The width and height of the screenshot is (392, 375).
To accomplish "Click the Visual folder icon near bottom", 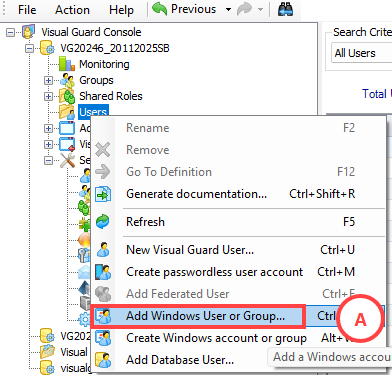I will coord(47,352).
